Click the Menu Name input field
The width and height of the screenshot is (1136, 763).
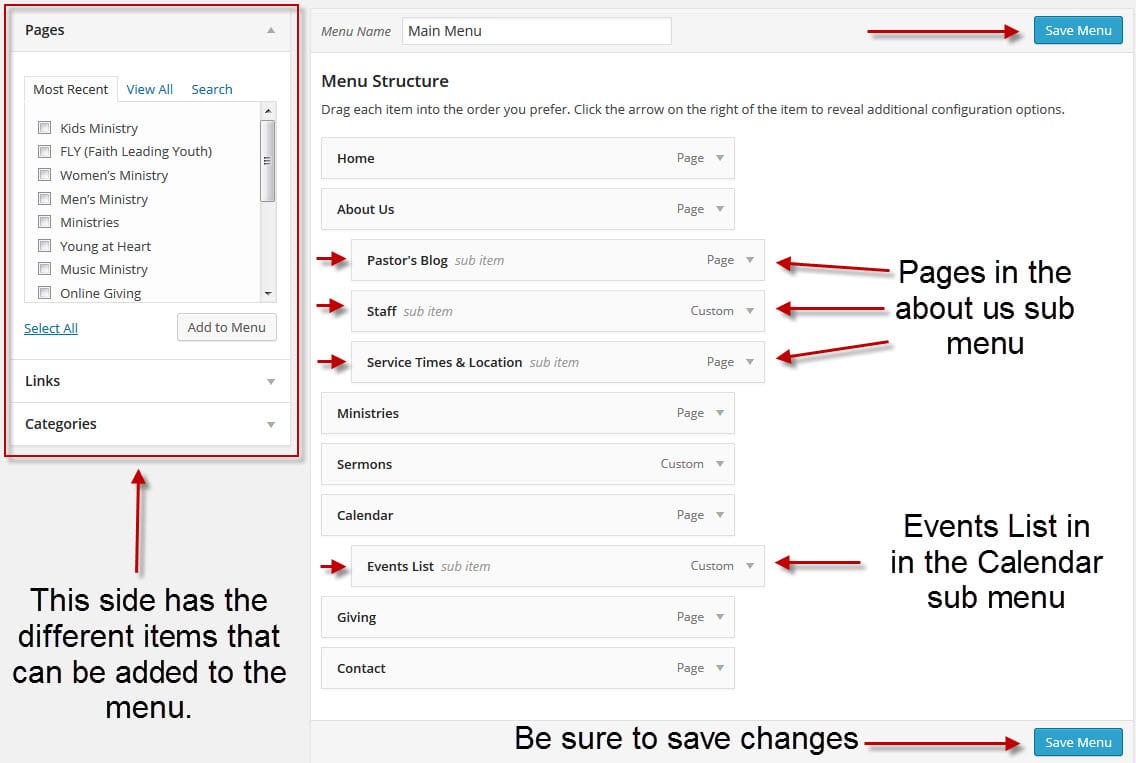tap(537, 31)
